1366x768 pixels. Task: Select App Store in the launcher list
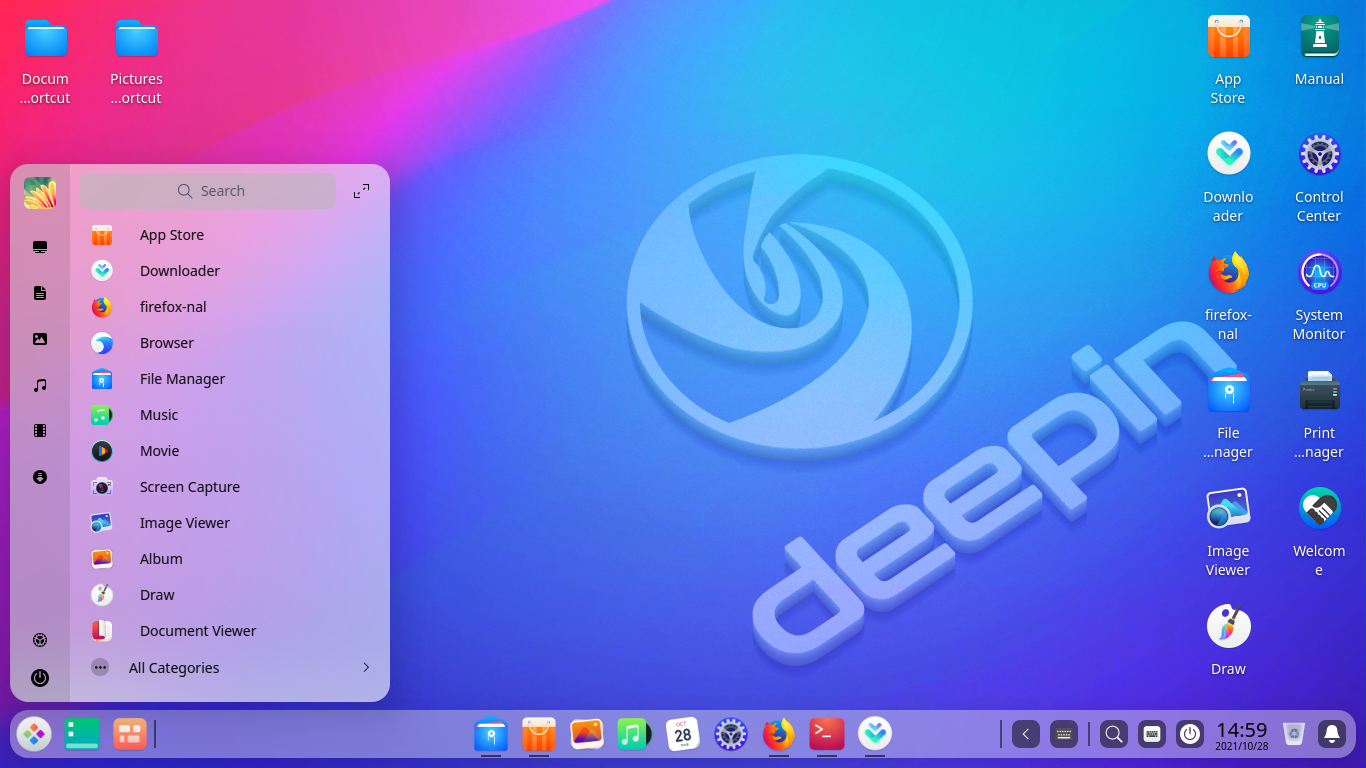[x=230, y=235]
